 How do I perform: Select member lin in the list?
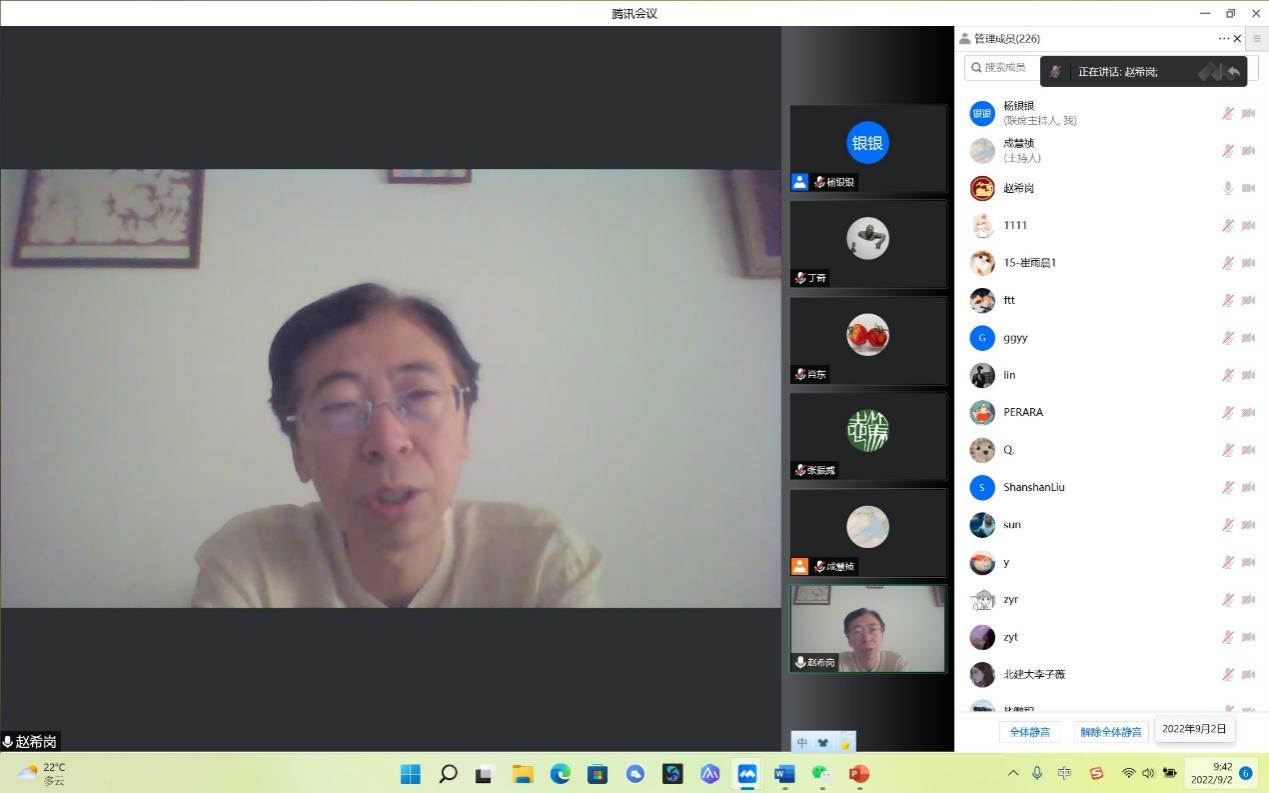tap(1009, 375)
